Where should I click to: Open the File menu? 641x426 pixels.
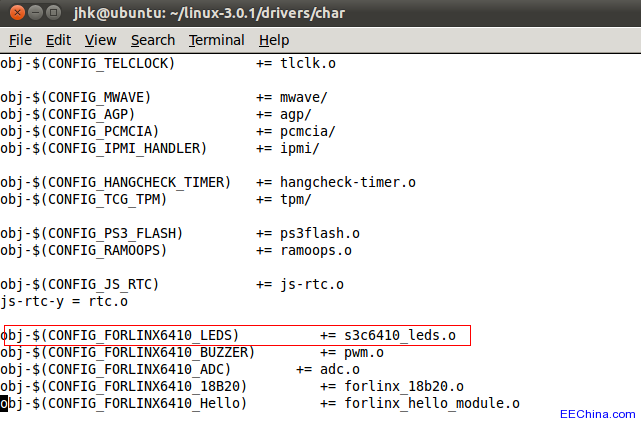(x=20, y=40)
